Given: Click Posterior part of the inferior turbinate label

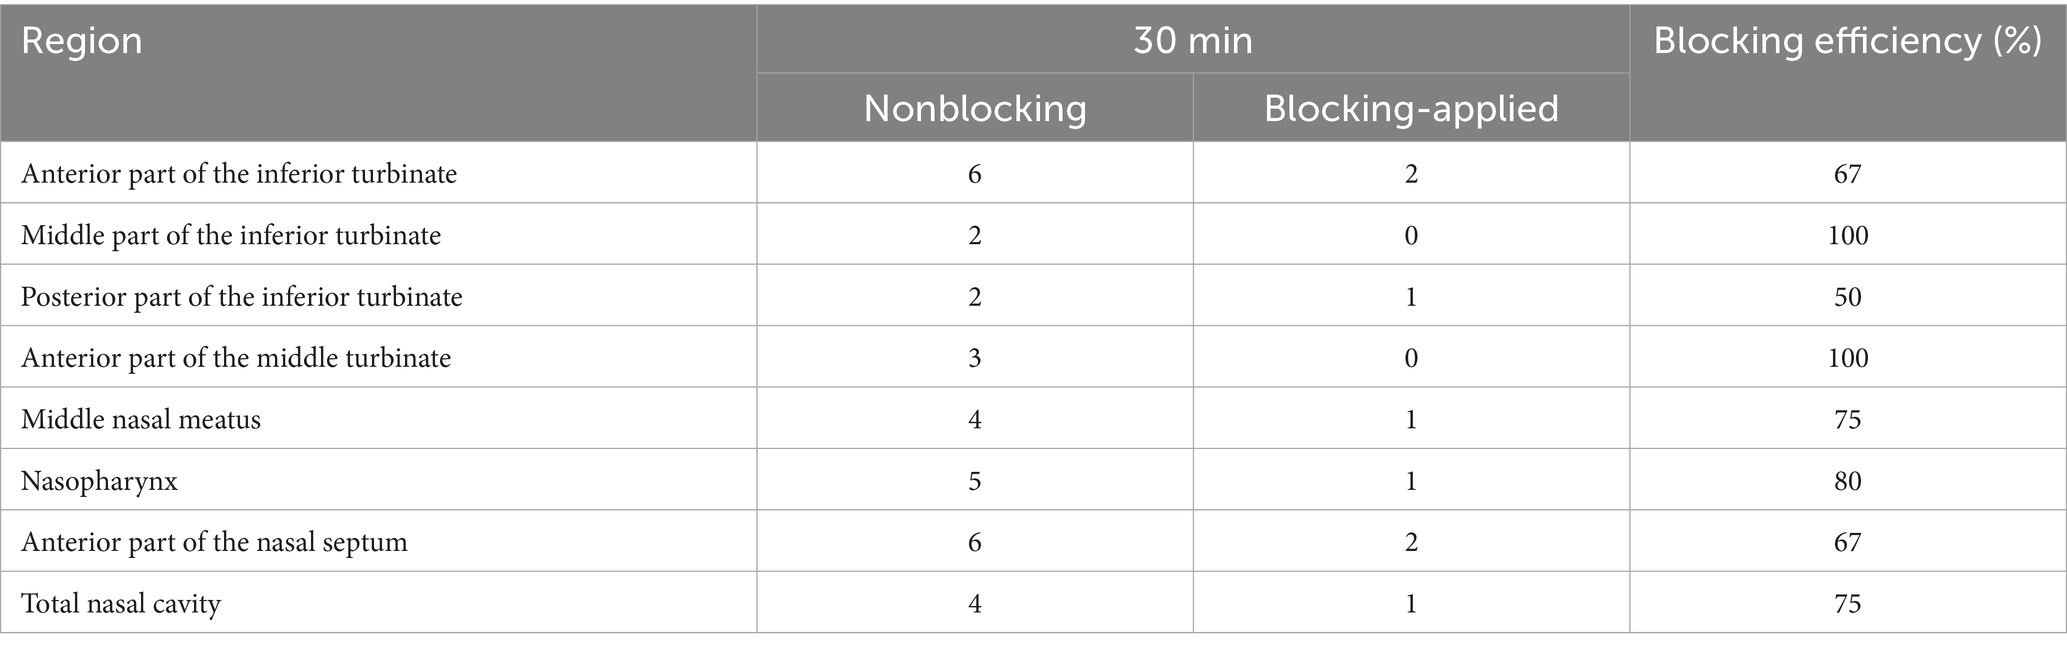Looking at the screenshot, I should point(242,297).
